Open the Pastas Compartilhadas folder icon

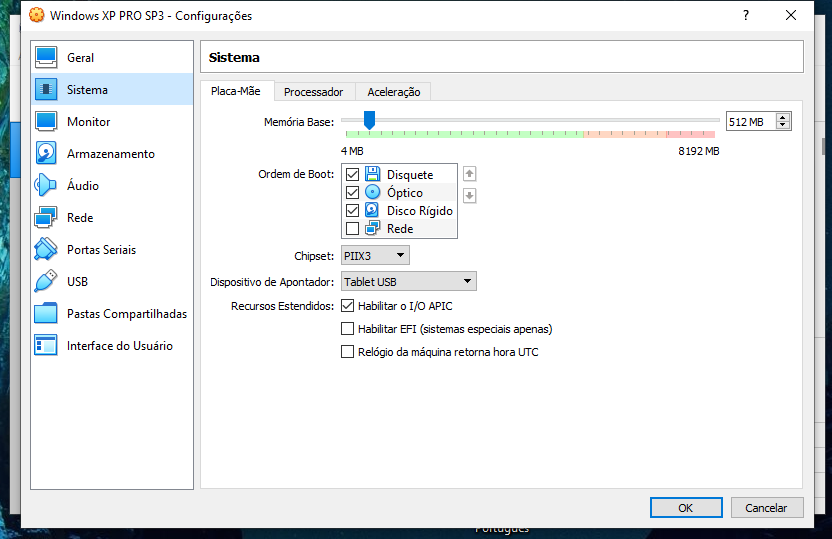pos(46,314)
